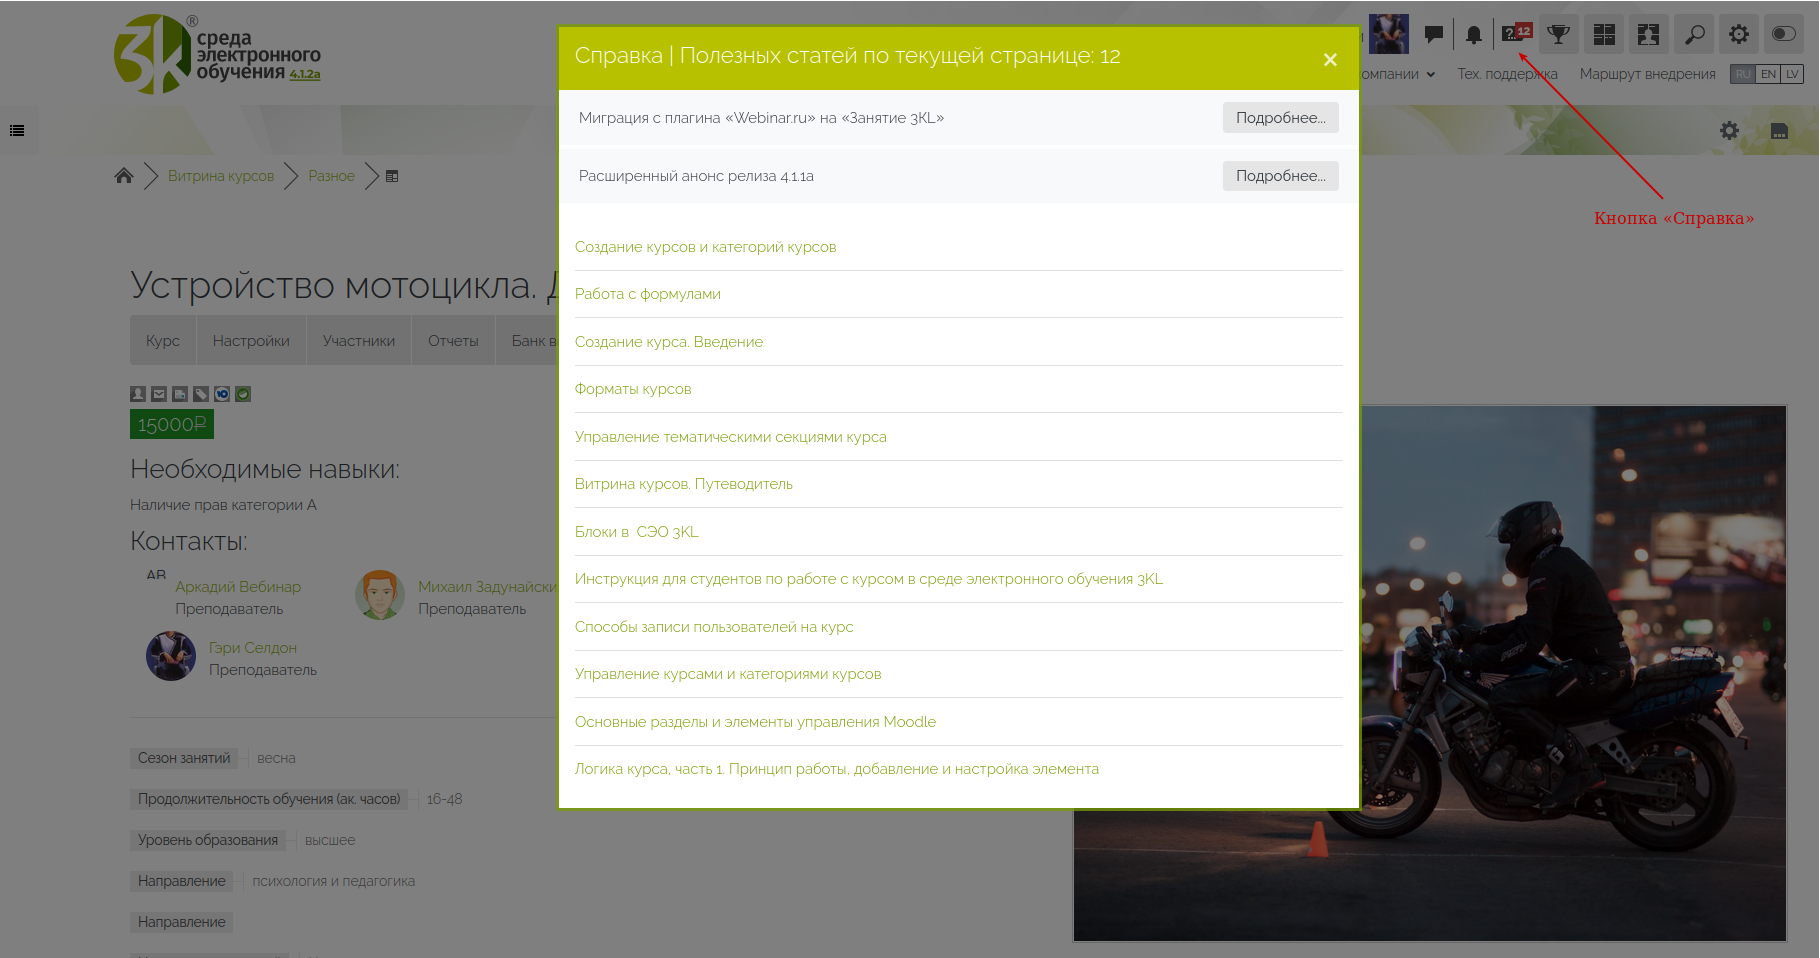Toggle the edit mode switch in top toolbar
The image size is (1820, 958).
coord(1783,35)
